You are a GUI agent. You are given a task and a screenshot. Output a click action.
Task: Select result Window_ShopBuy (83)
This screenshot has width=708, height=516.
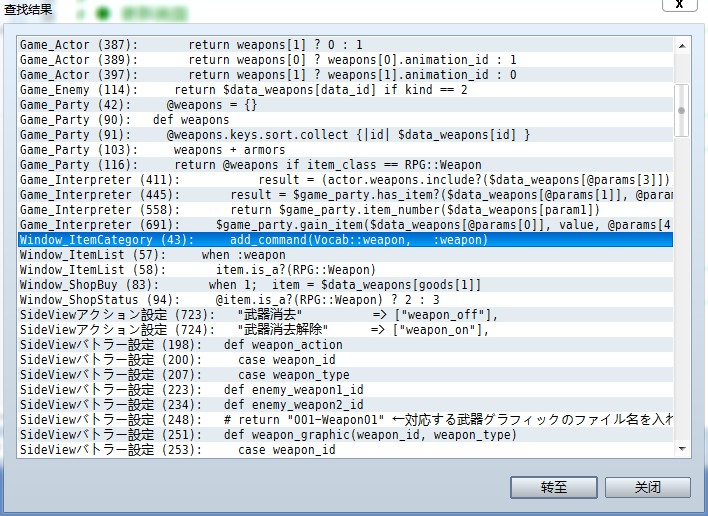click(x=345, y=284)
